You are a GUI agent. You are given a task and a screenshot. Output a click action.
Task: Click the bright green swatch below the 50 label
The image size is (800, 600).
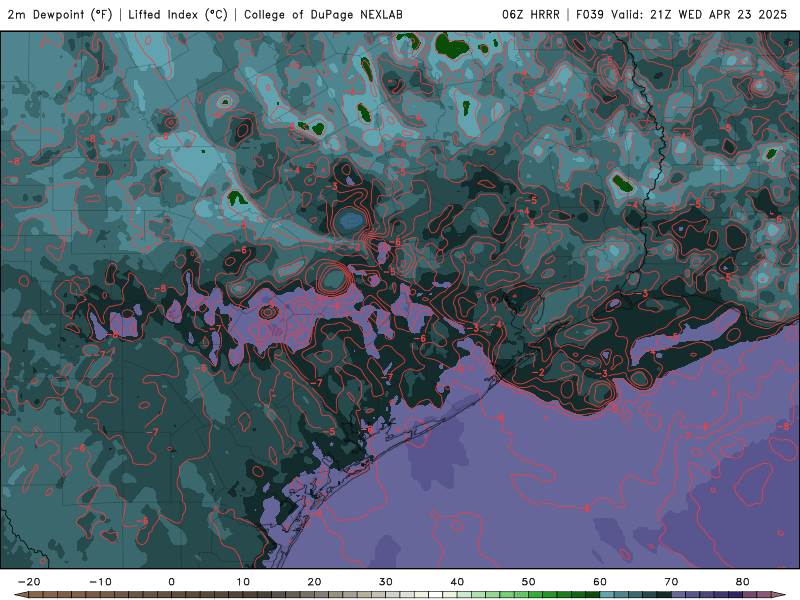[536, 595]
